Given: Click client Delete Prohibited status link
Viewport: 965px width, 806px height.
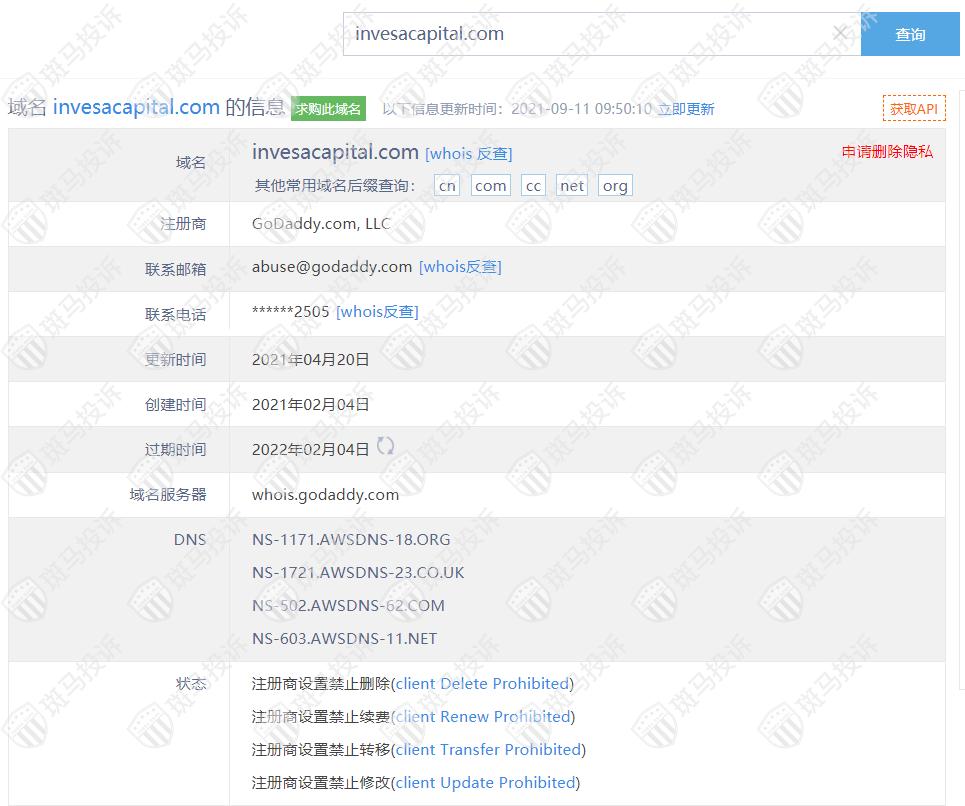Looking at the screenshot, I should coord(482,684).
